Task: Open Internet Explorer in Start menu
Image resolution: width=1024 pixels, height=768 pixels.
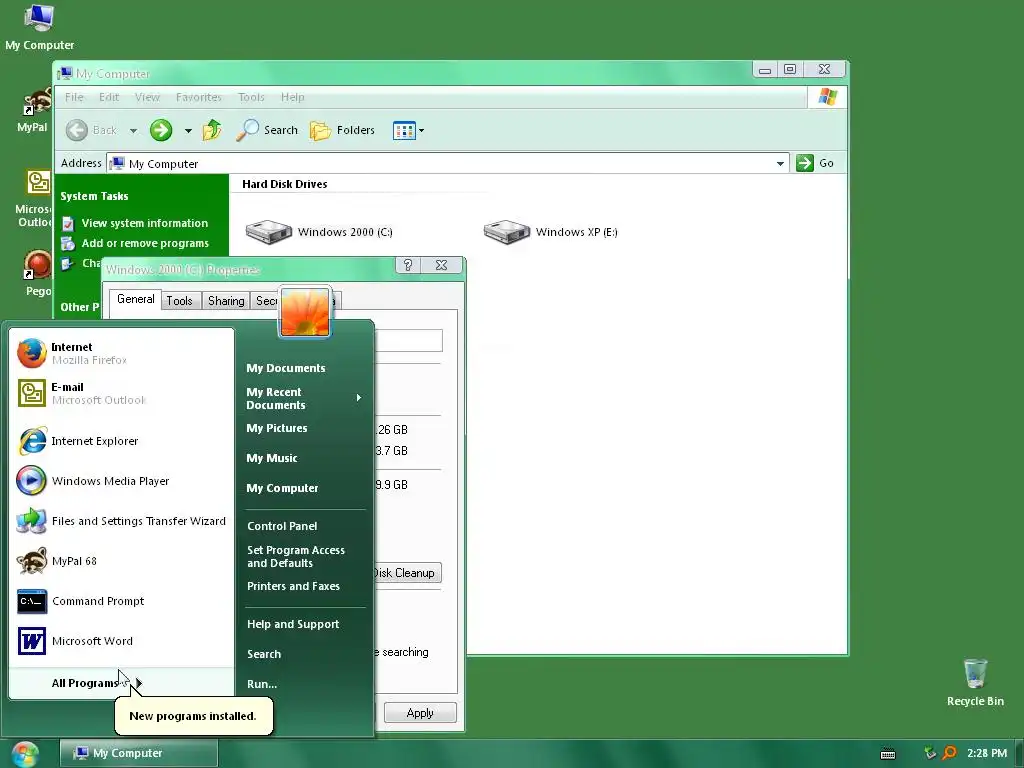Action: [x=121, y=441]
